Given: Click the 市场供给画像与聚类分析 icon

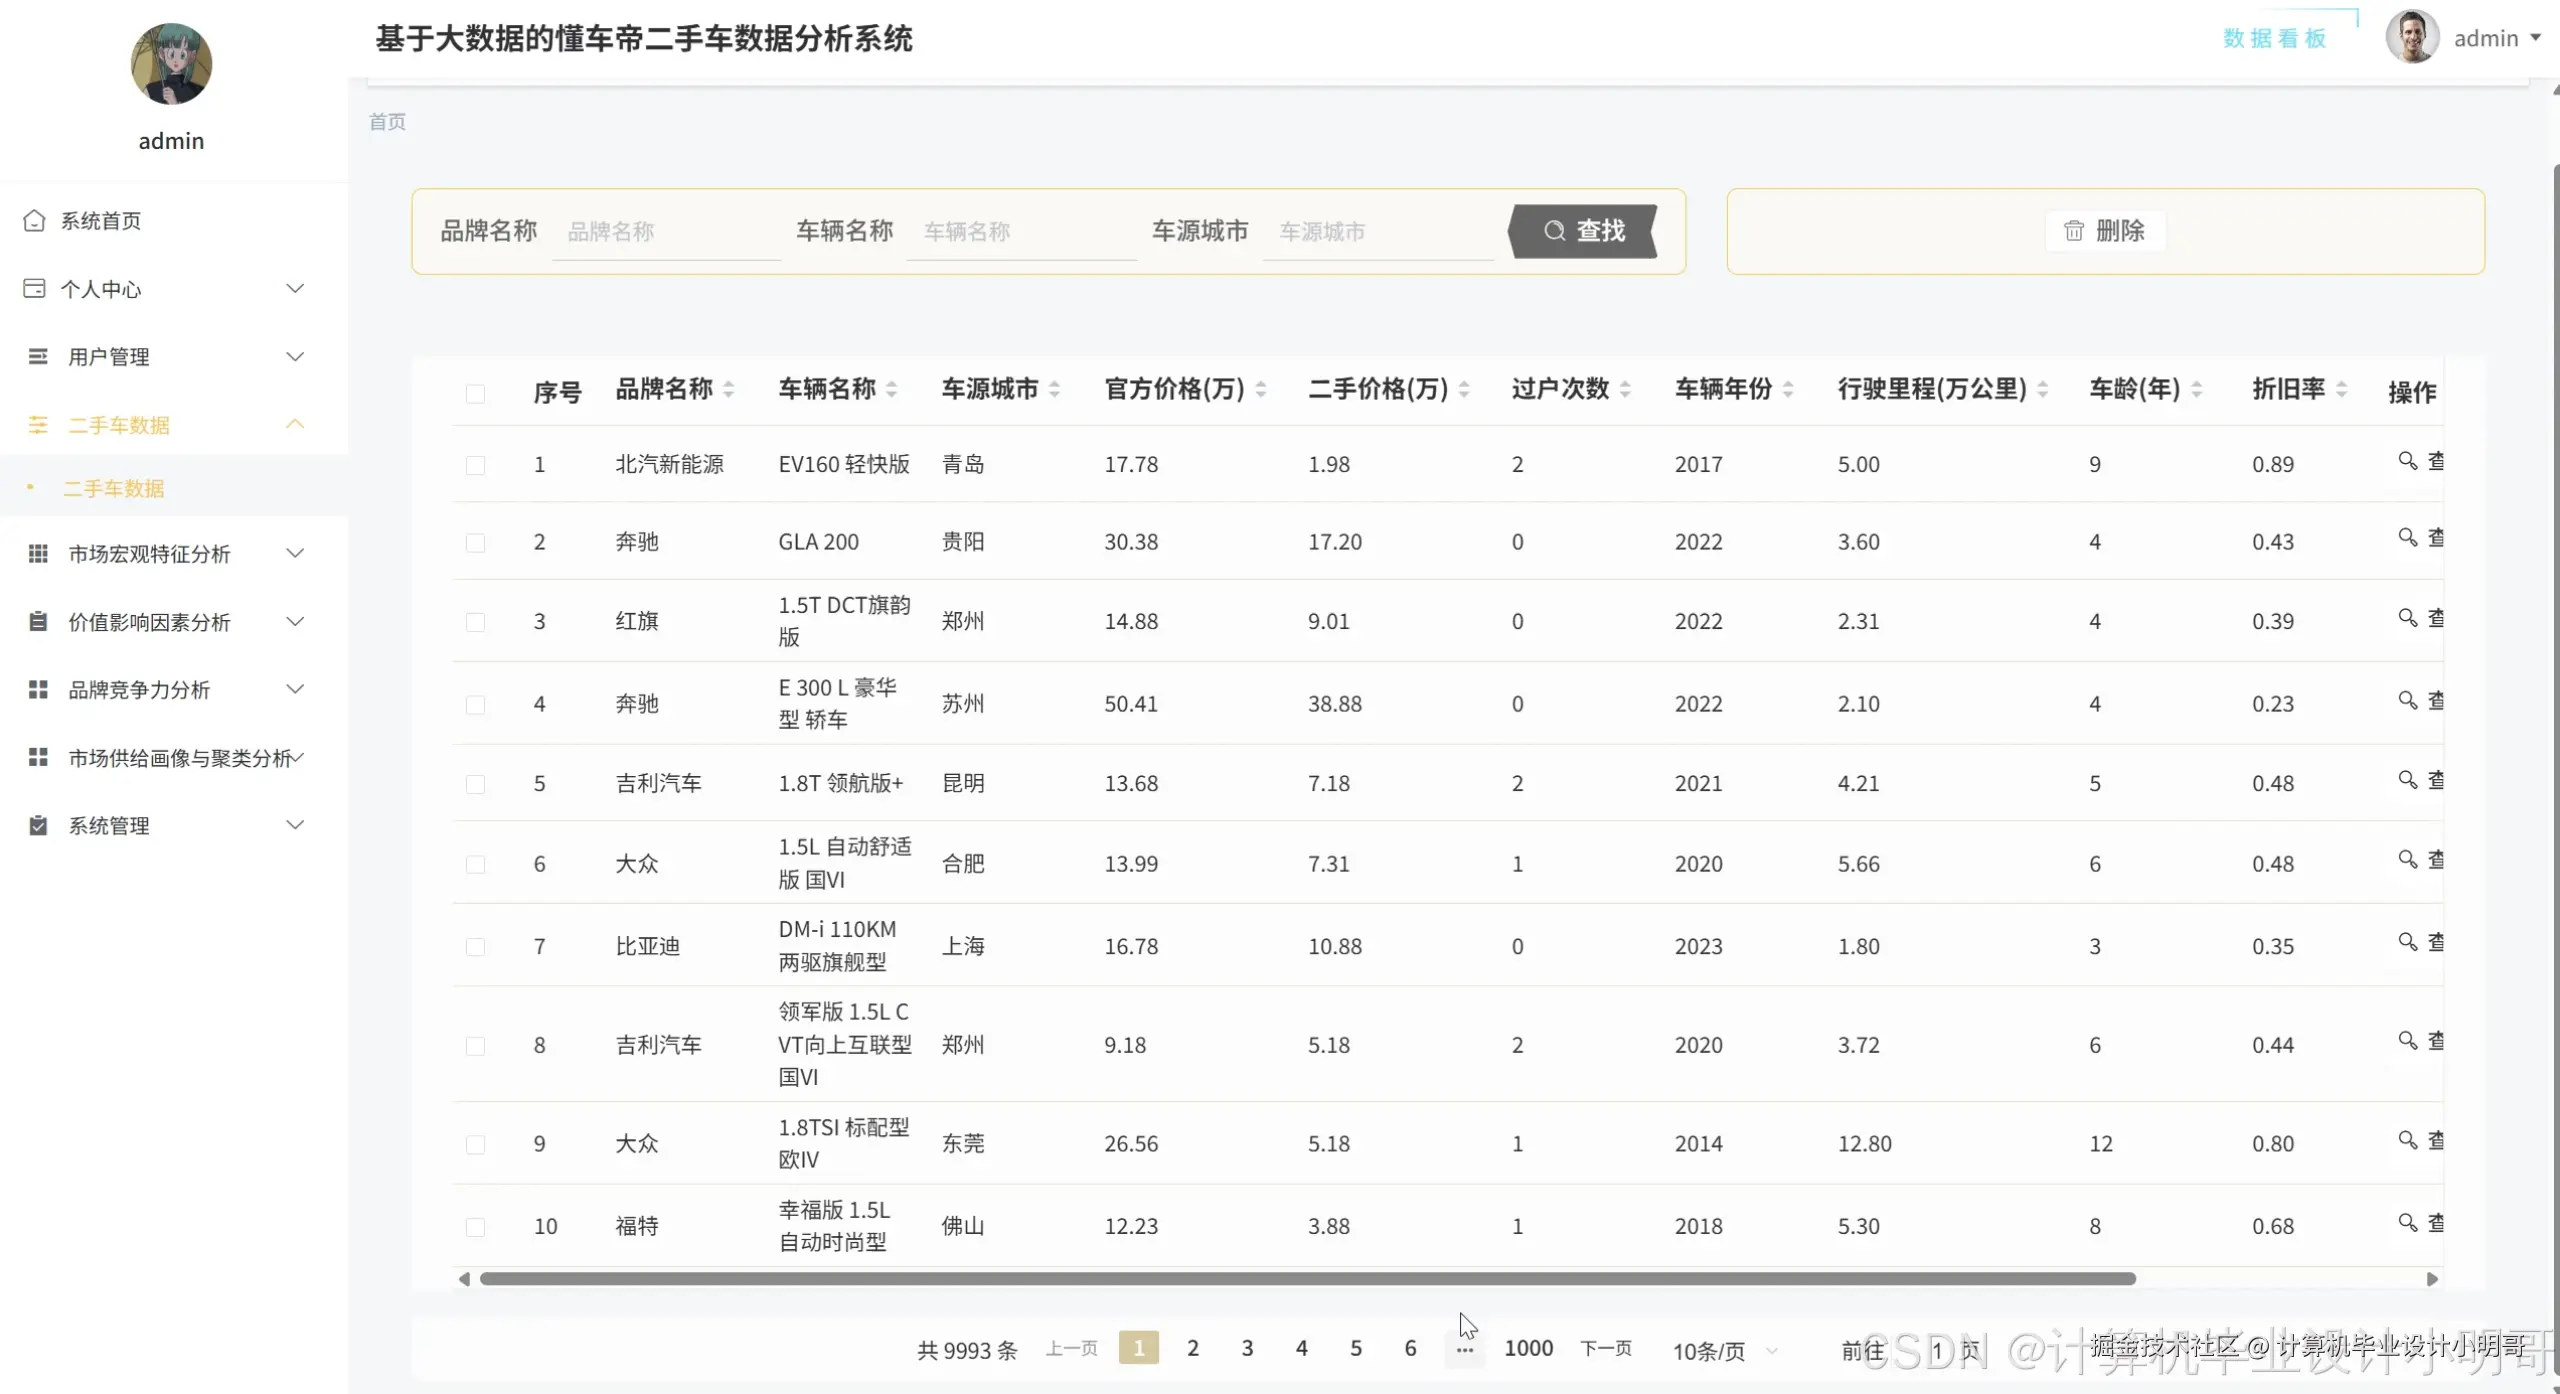Looking at the screenshot, I should point(37,757).
